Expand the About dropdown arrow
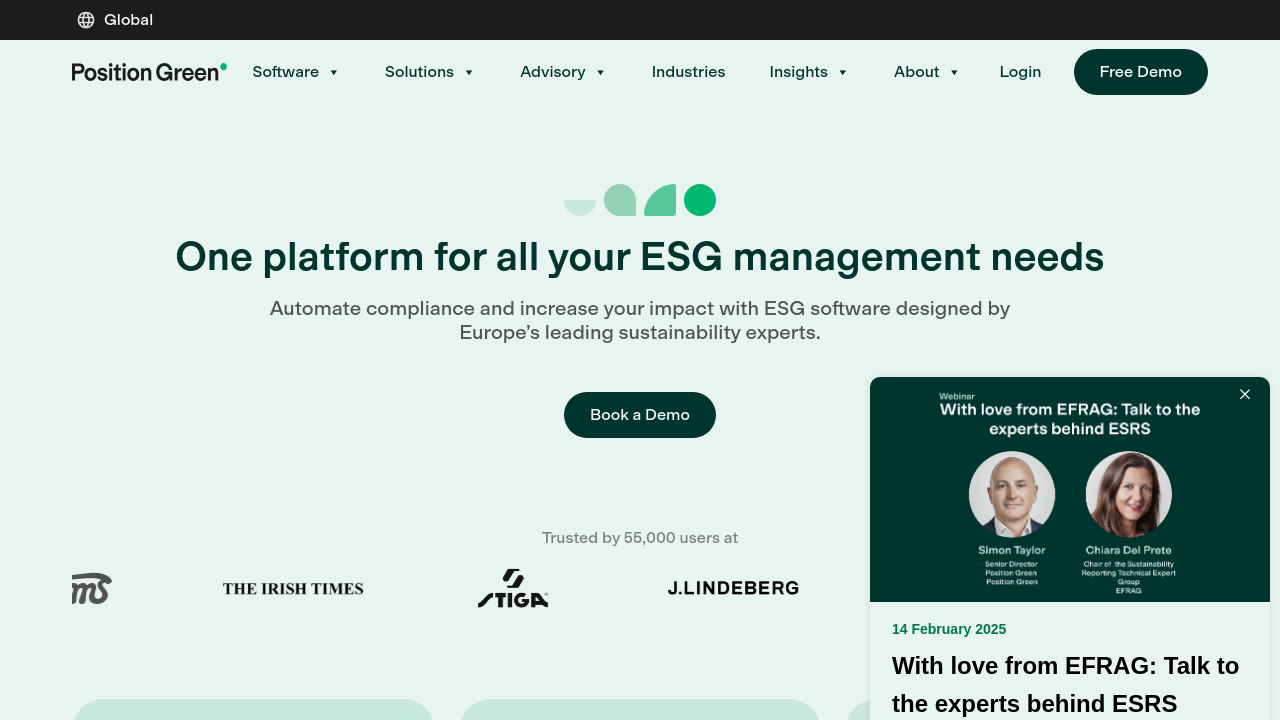 (954, 72)
